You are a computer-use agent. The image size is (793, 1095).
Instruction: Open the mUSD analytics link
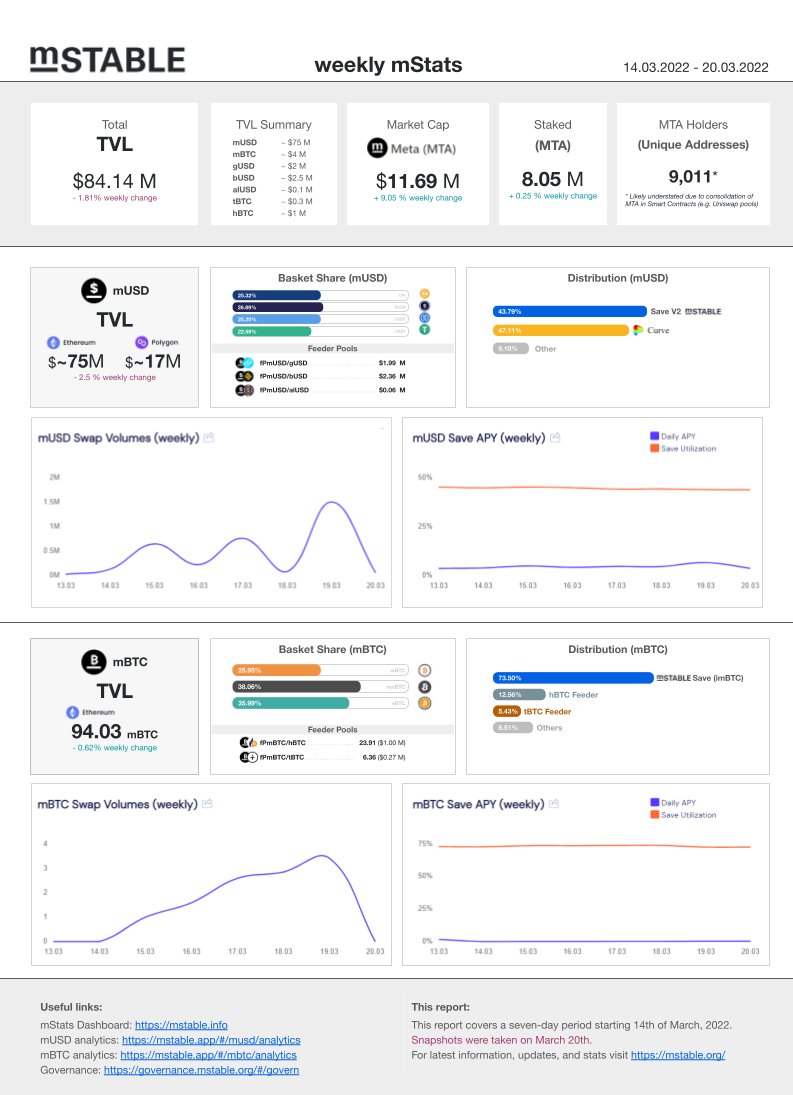click(x=212, y=1041)
